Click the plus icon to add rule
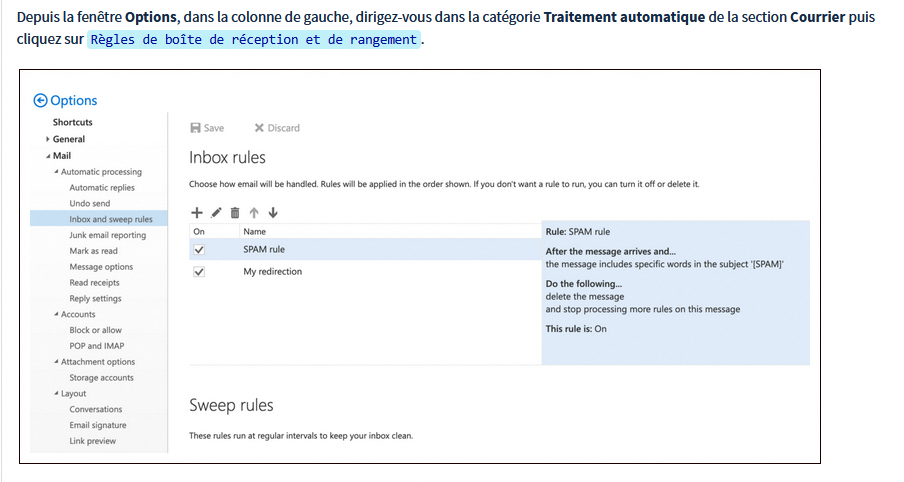The height and width of the screenshot is (482, 904). point(197,212)
